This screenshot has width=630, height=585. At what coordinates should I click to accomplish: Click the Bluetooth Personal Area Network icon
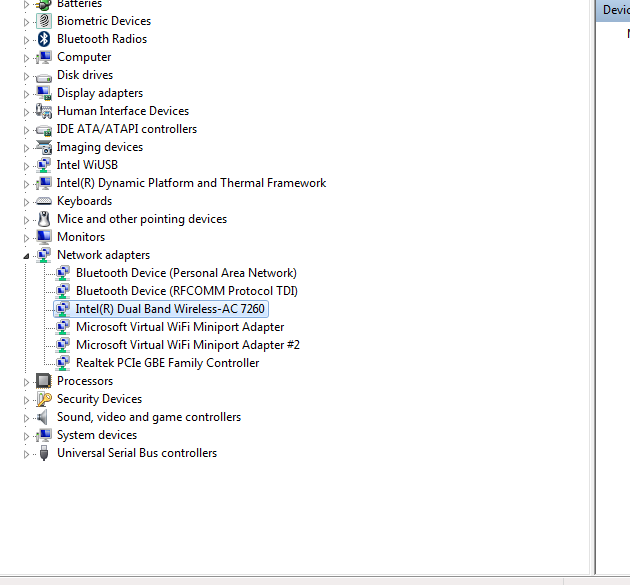coord(63,273)
